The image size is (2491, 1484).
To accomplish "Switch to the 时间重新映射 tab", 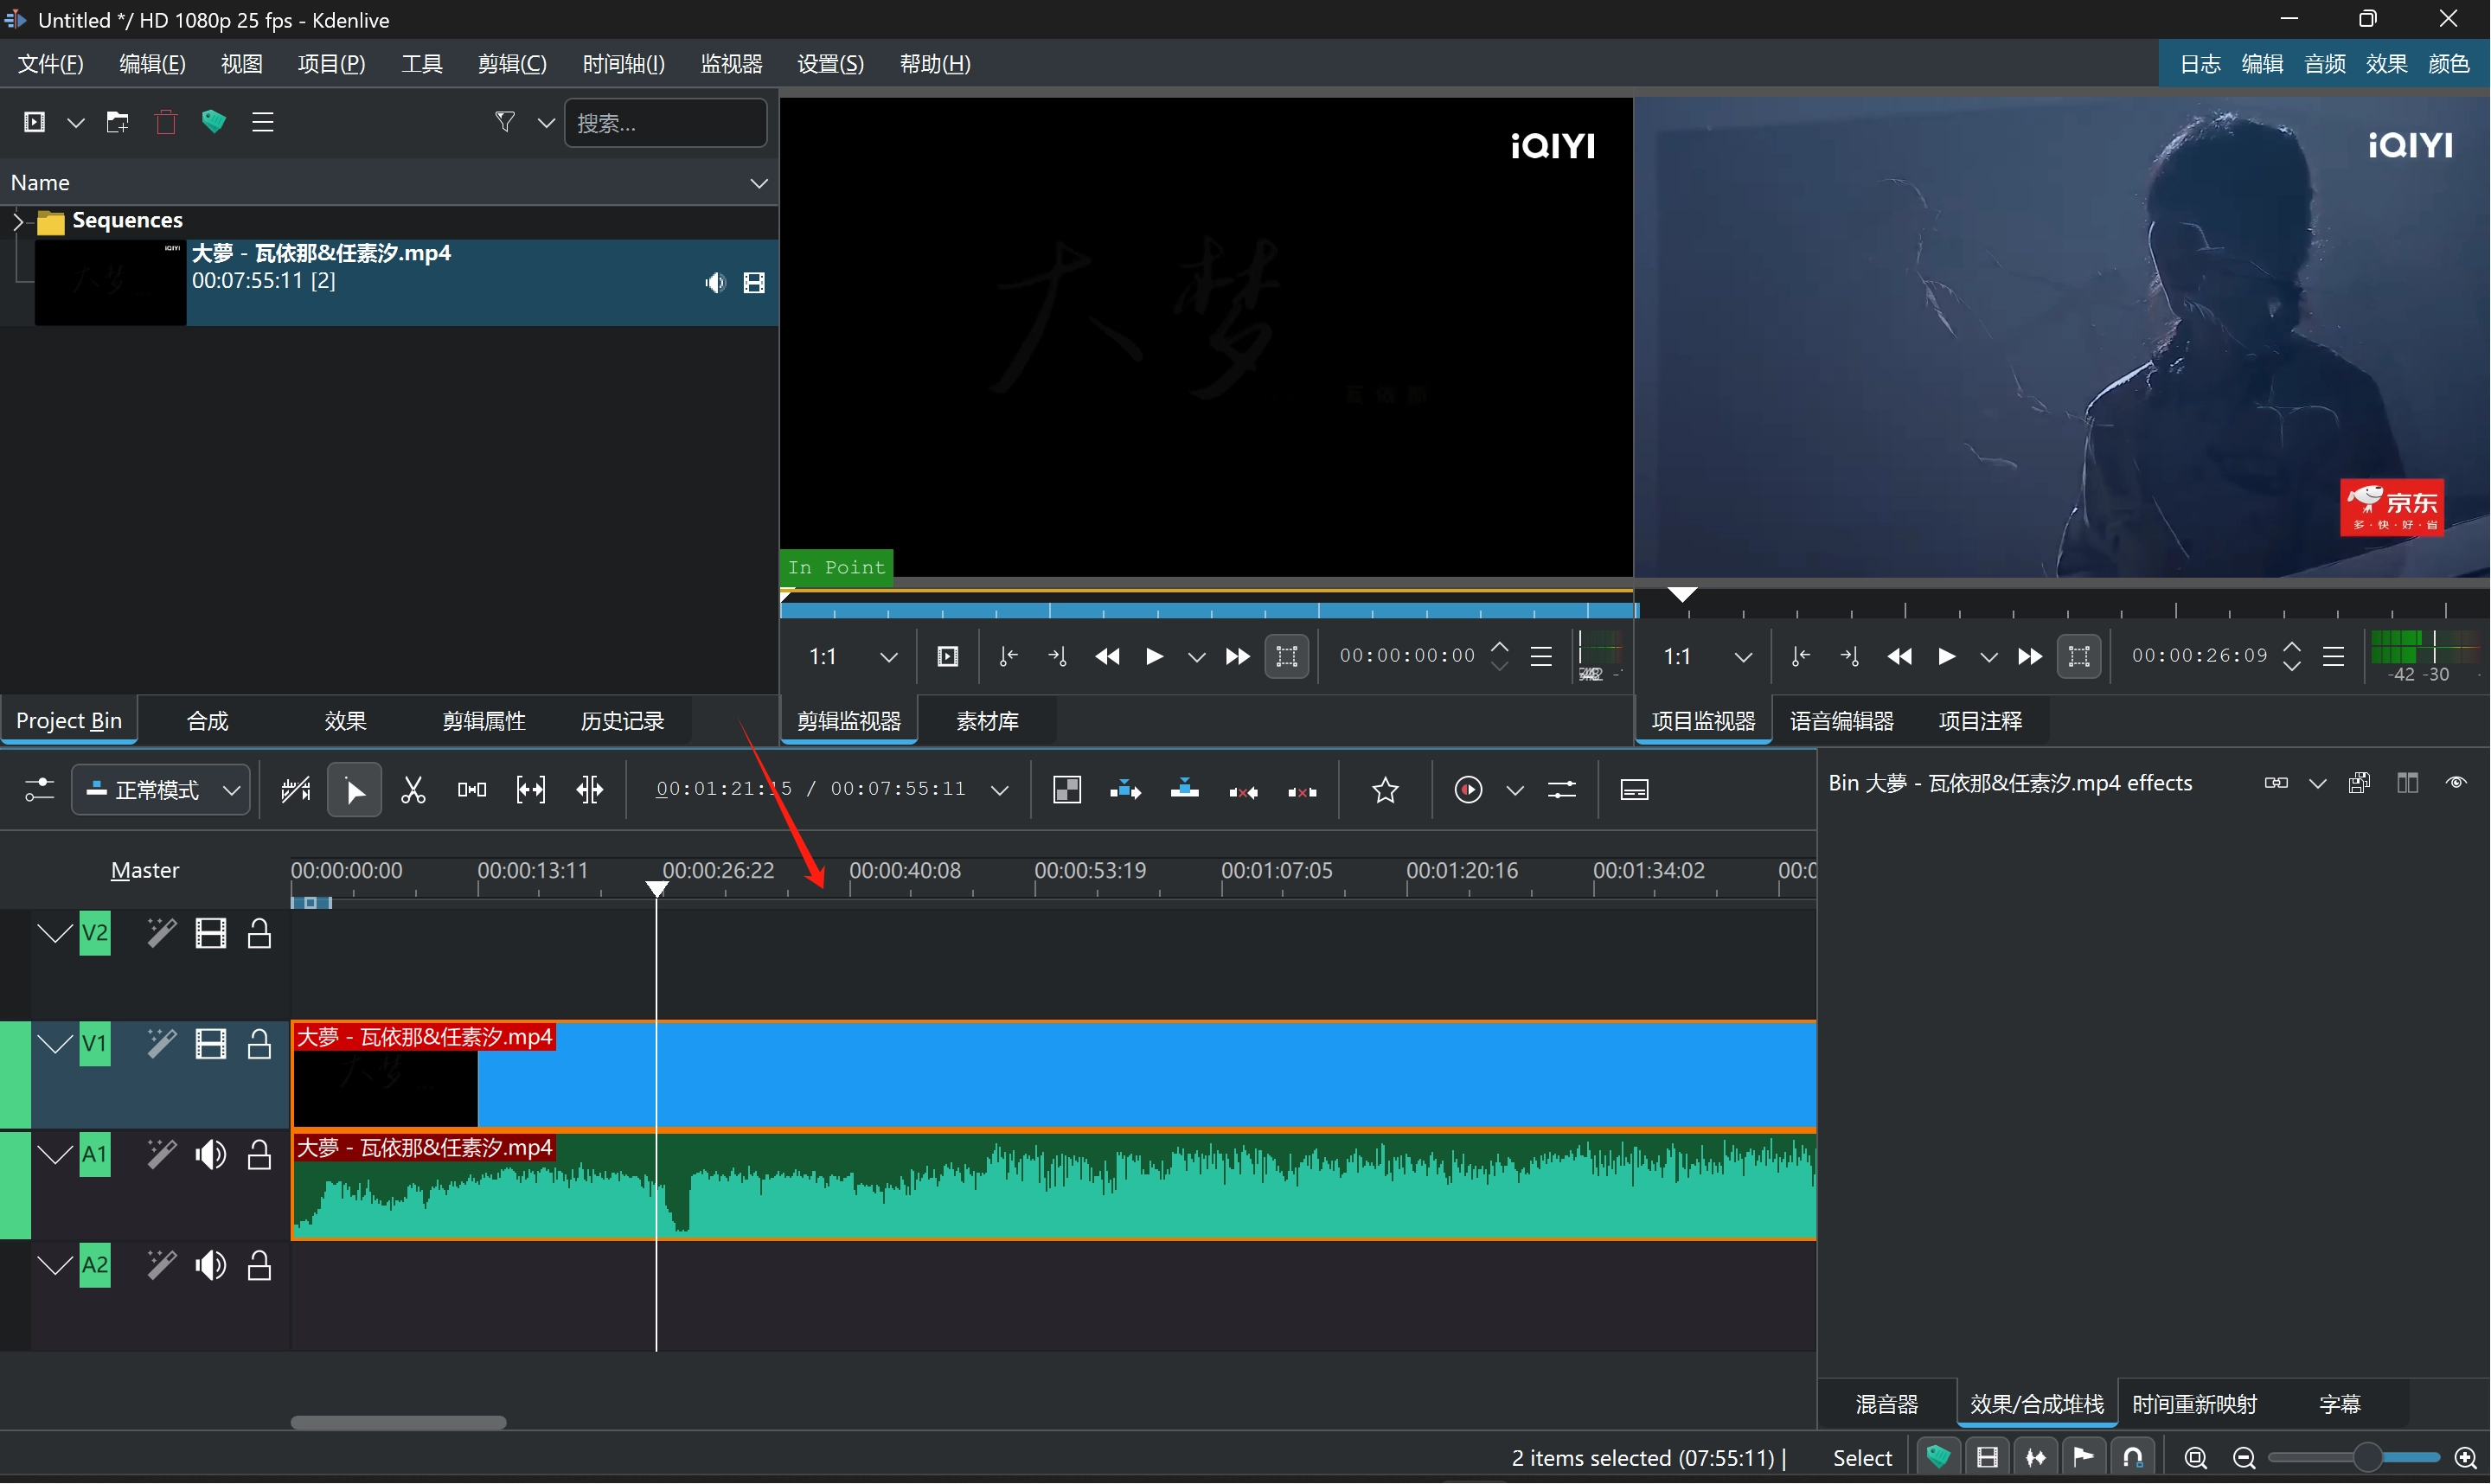I will 2195,1405.
